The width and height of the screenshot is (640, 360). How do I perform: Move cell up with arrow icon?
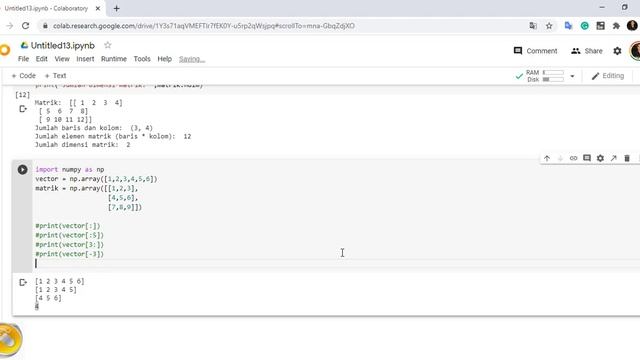547,158
